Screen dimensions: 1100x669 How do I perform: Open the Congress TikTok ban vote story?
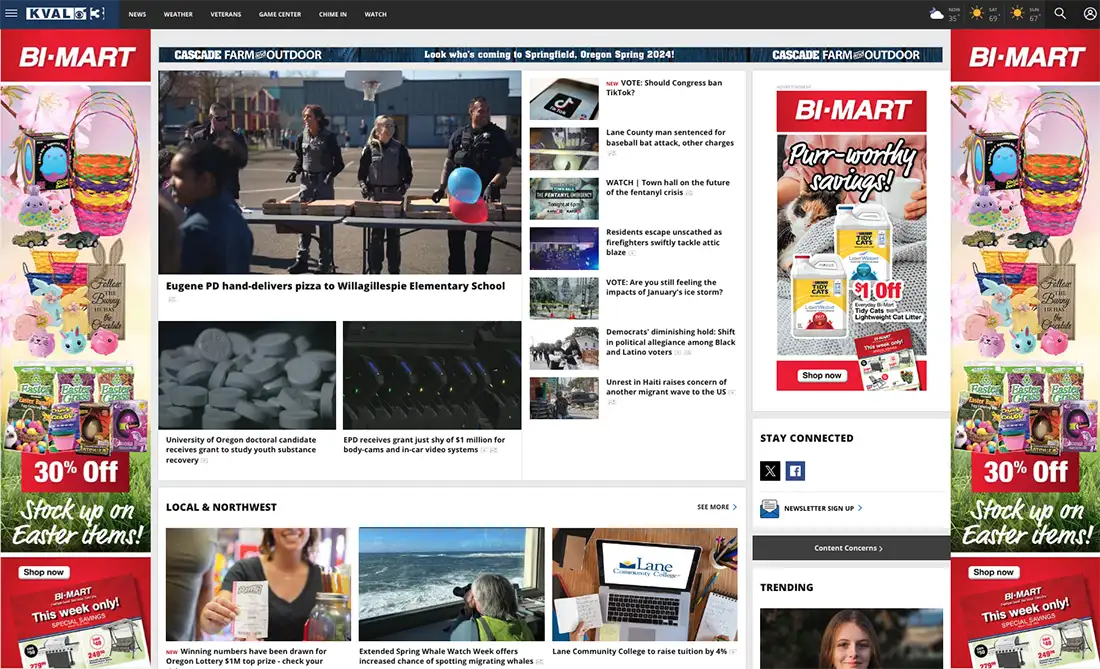pyautogui.click(x=664, y=88)
